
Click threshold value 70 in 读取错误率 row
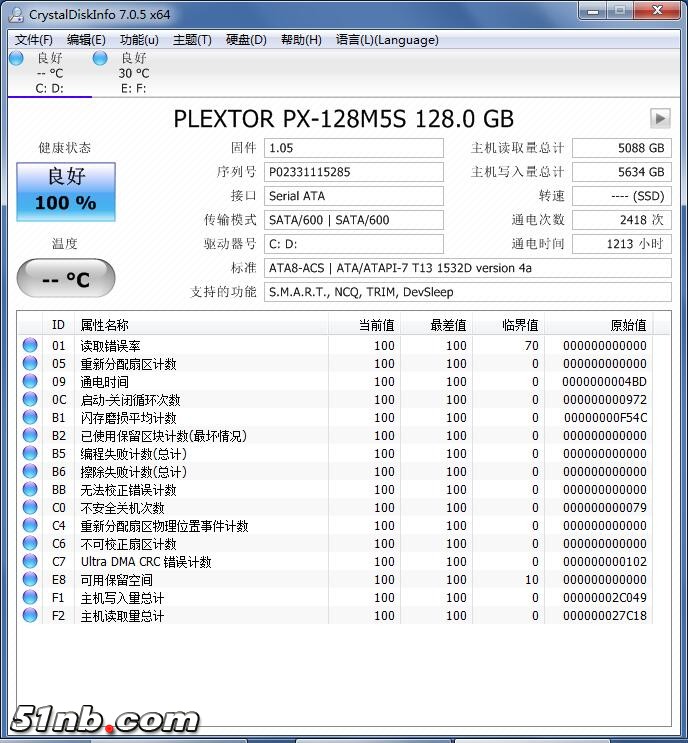click(x=531, y=346)
